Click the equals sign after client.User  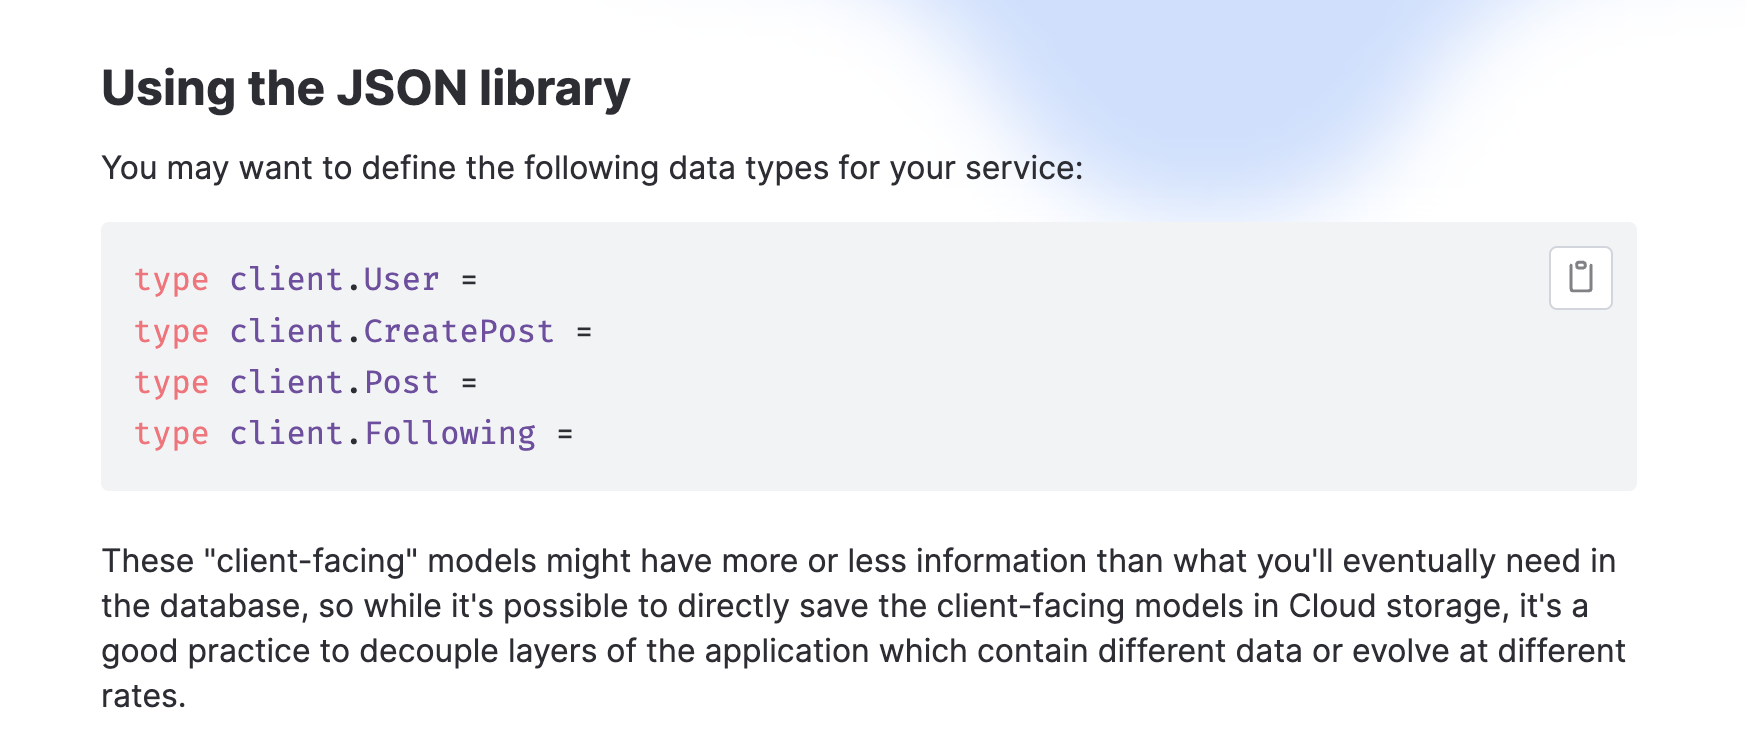[x=469, y=280]
